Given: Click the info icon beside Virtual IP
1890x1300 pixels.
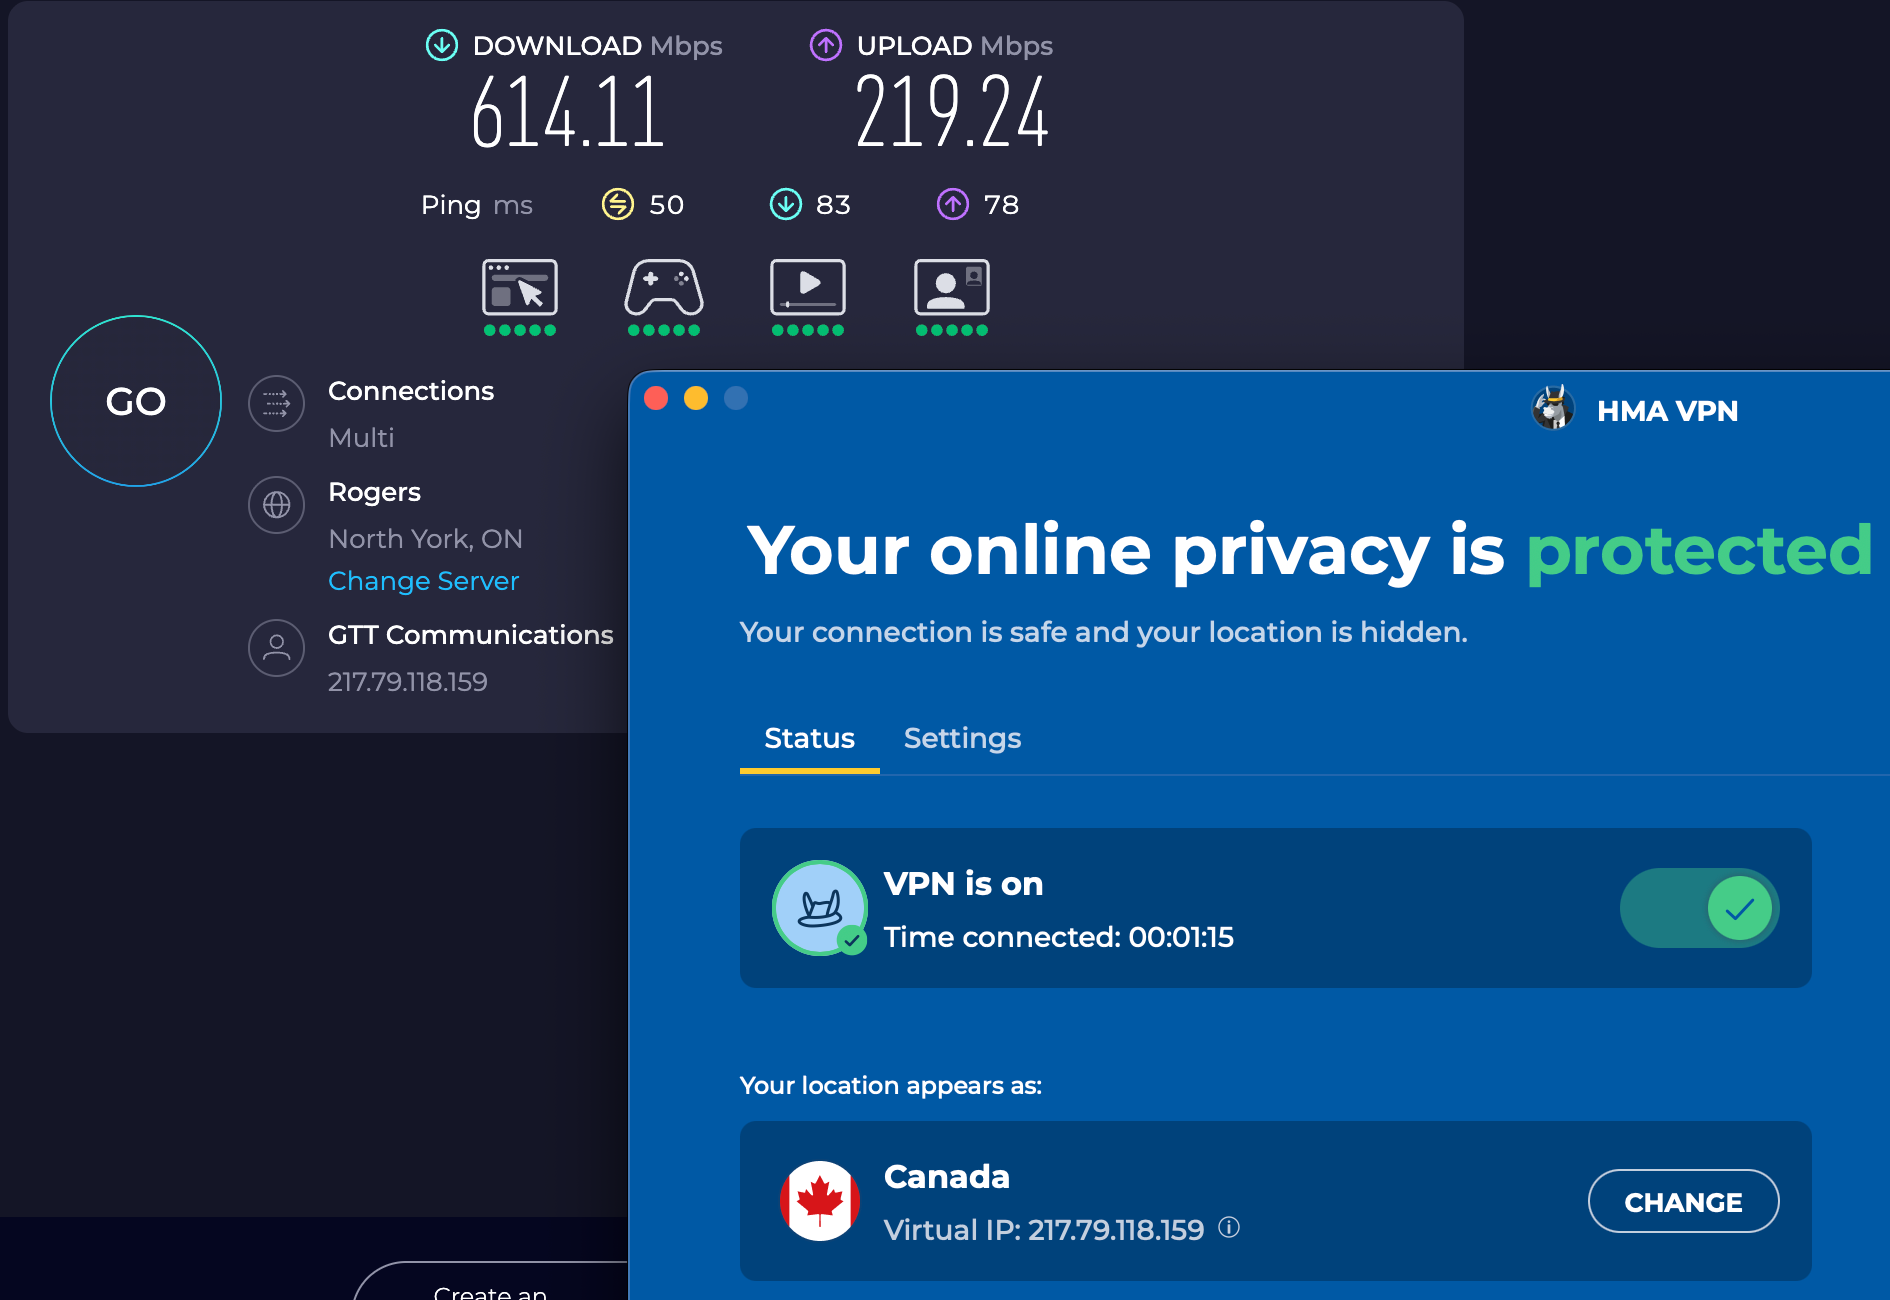Looking at the screenshot, I should pos(1229,1229).
